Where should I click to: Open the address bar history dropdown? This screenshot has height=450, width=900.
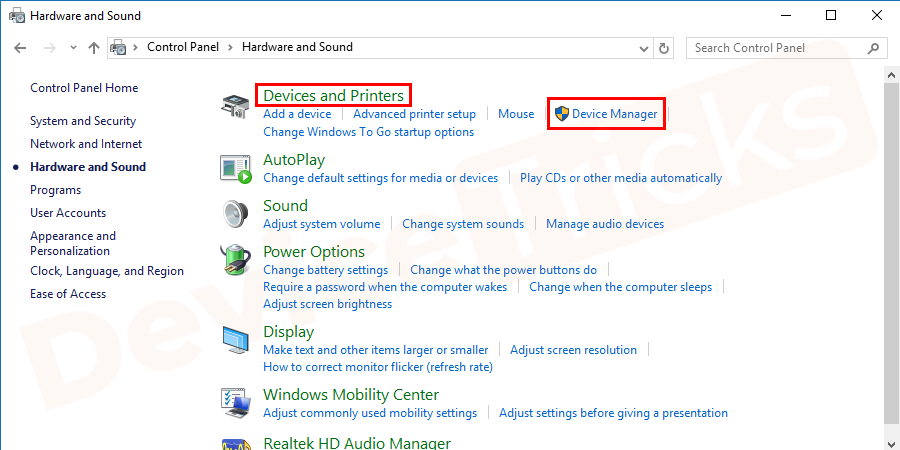click(641, 47)
